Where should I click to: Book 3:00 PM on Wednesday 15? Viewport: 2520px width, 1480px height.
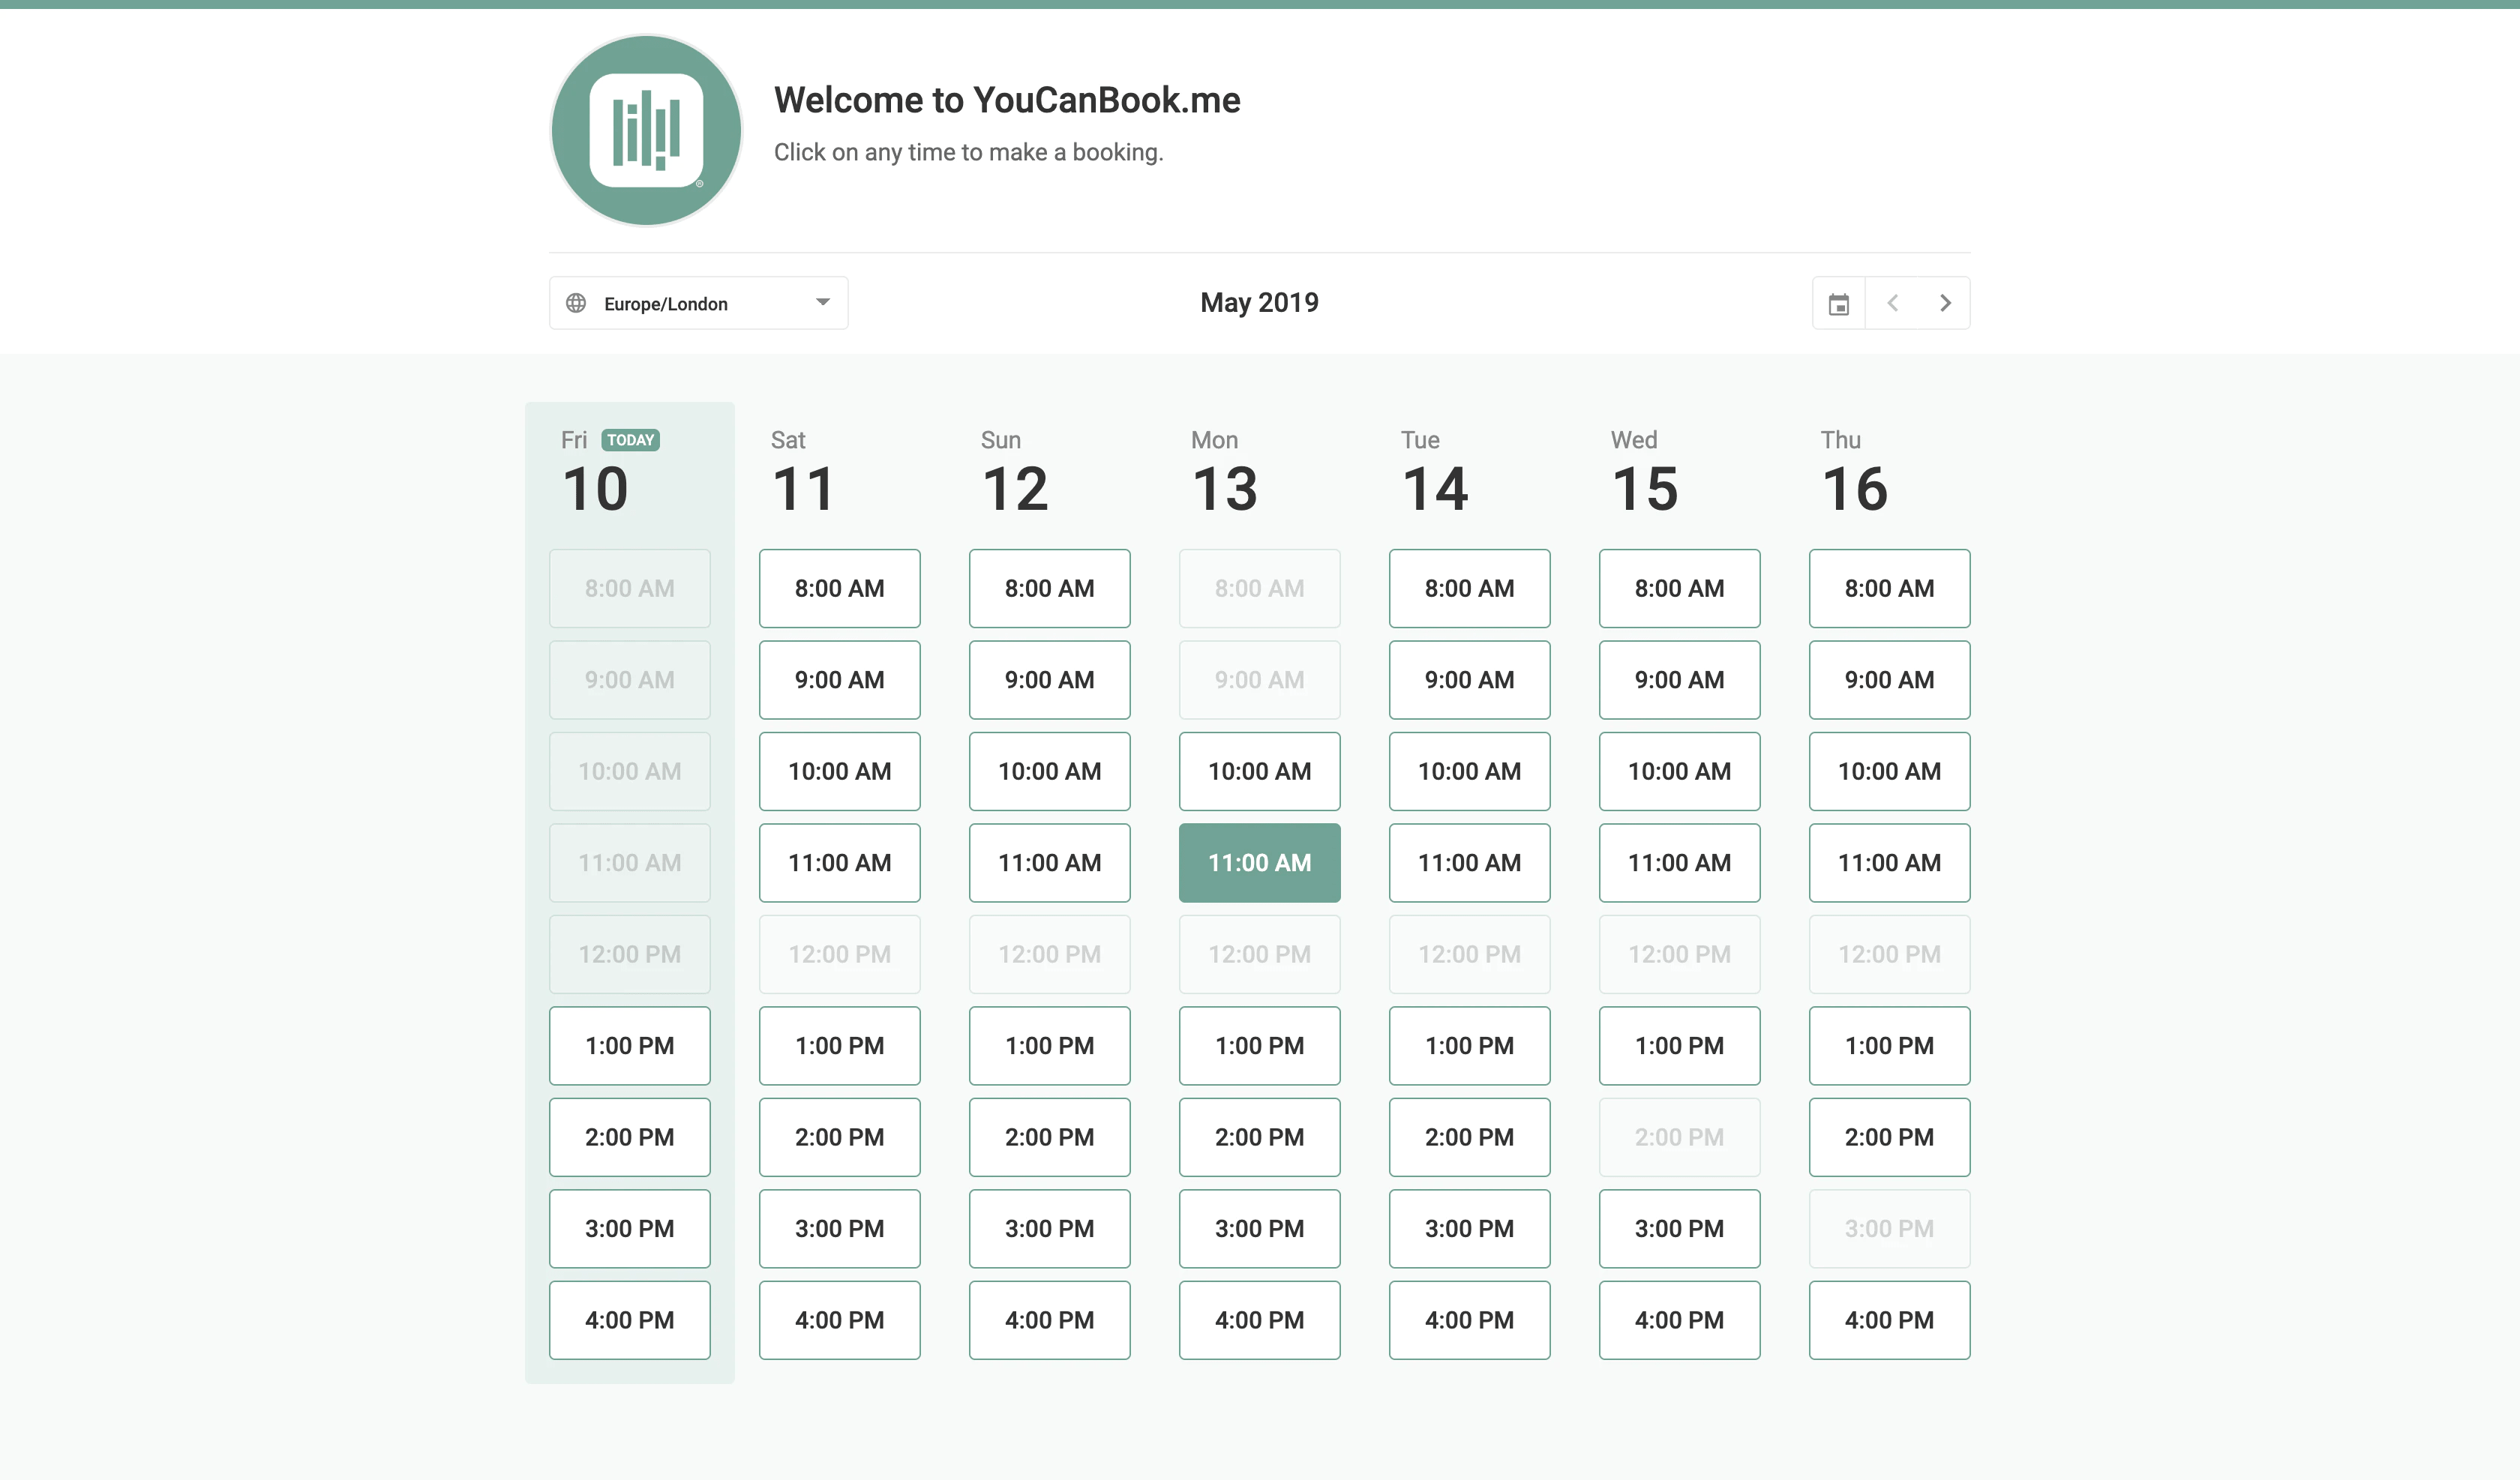click(1679, 1228)
